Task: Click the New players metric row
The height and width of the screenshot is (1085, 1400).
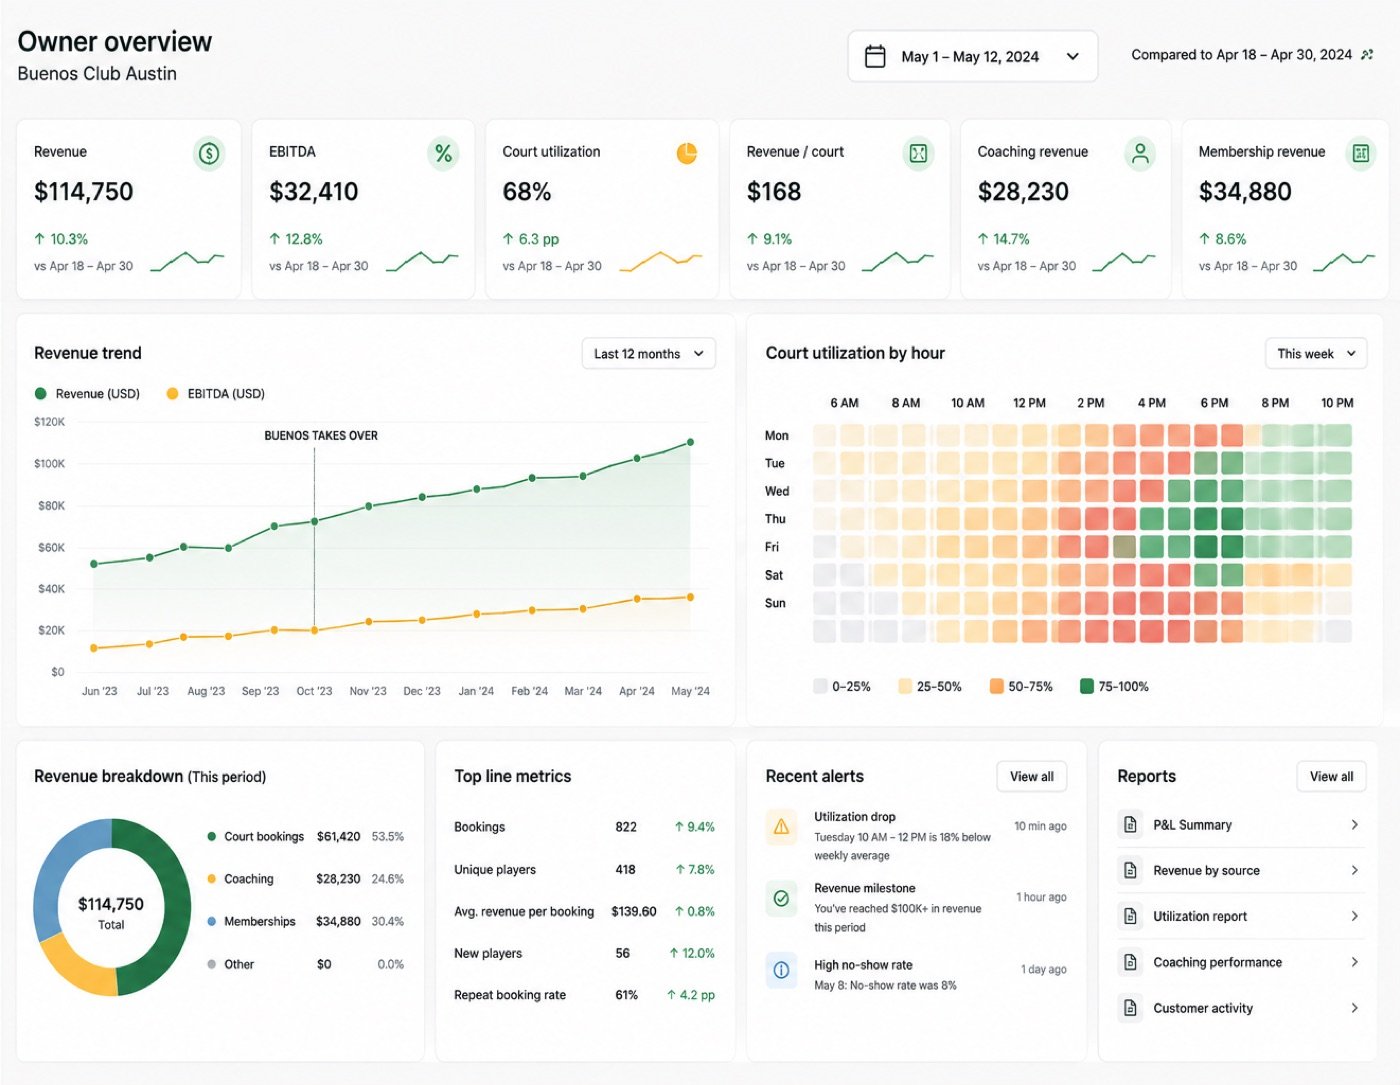Action: click(584, 953)
